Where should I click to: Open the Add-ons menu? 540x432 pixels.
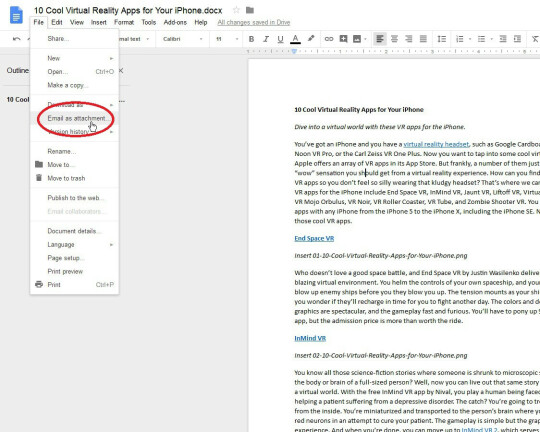tap(175, 22)
